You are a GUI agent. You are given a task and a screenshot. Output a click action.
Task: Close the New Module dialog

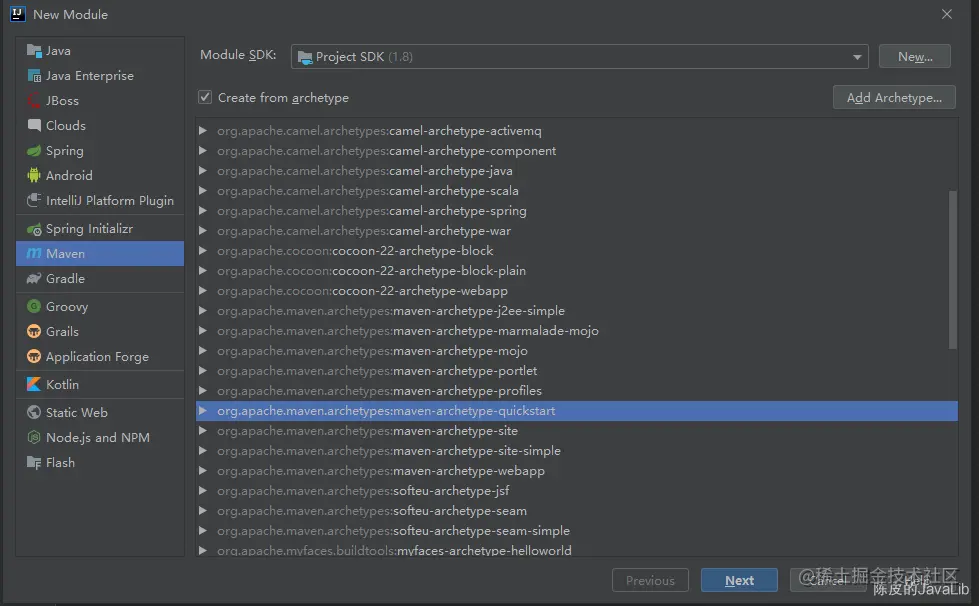tap(947, 14)
